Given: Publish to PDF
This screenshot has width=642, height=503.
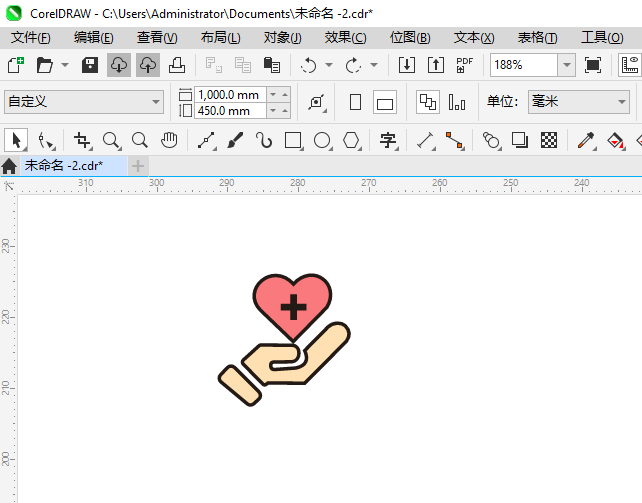Looking at the screenshot, I should (465, 65).
